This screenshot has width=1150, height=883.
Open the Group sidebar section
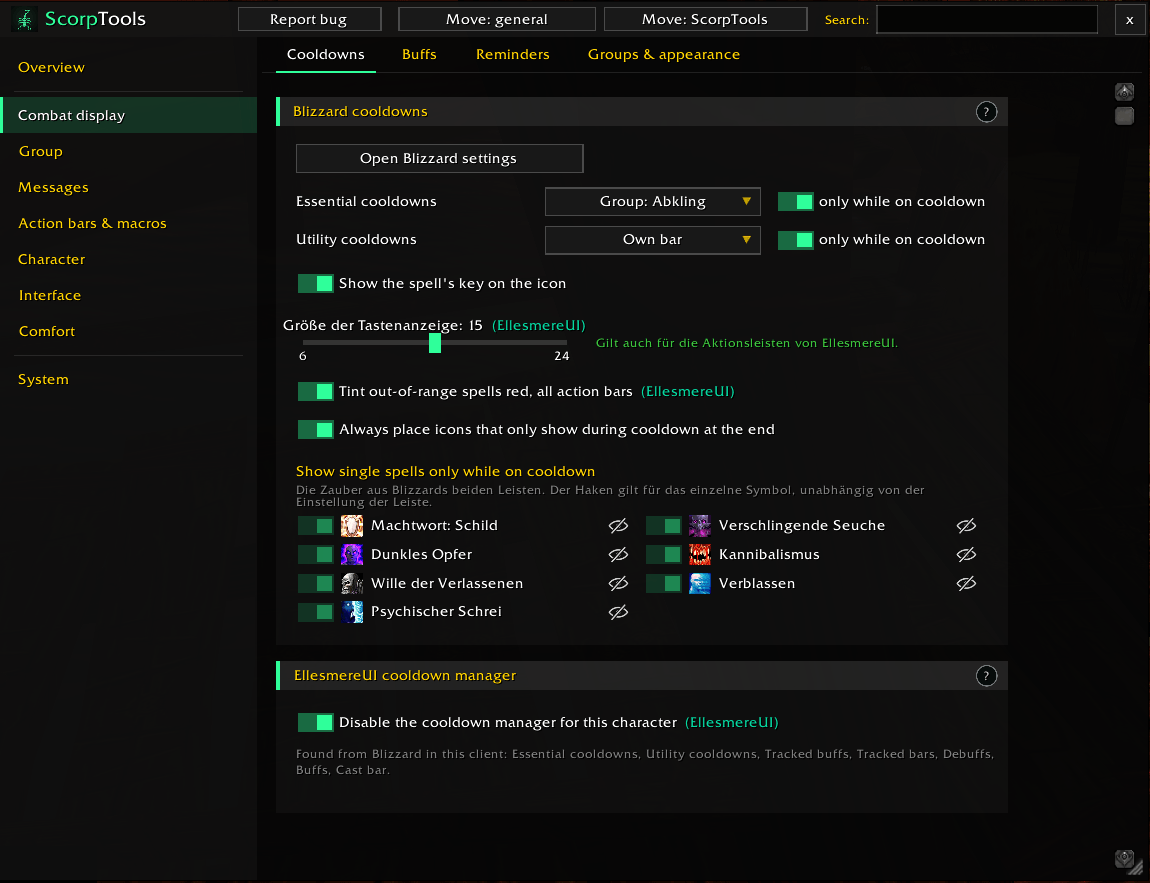40,152
